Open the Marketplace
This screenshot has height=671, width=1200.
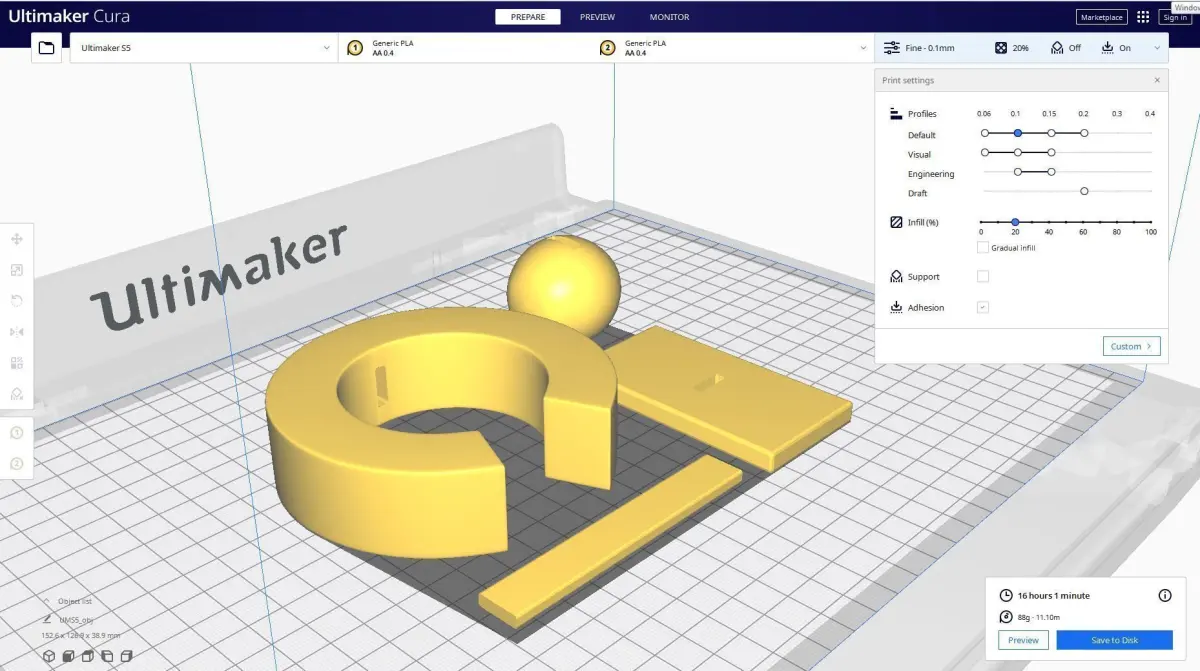[x=1102, y=17]
